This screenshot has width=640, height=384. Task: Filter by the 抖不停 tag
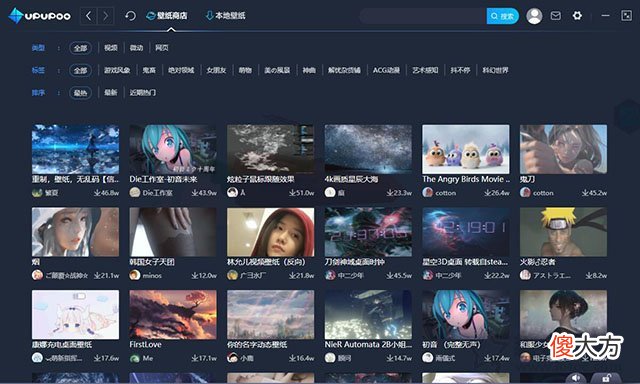pos(460,71)
